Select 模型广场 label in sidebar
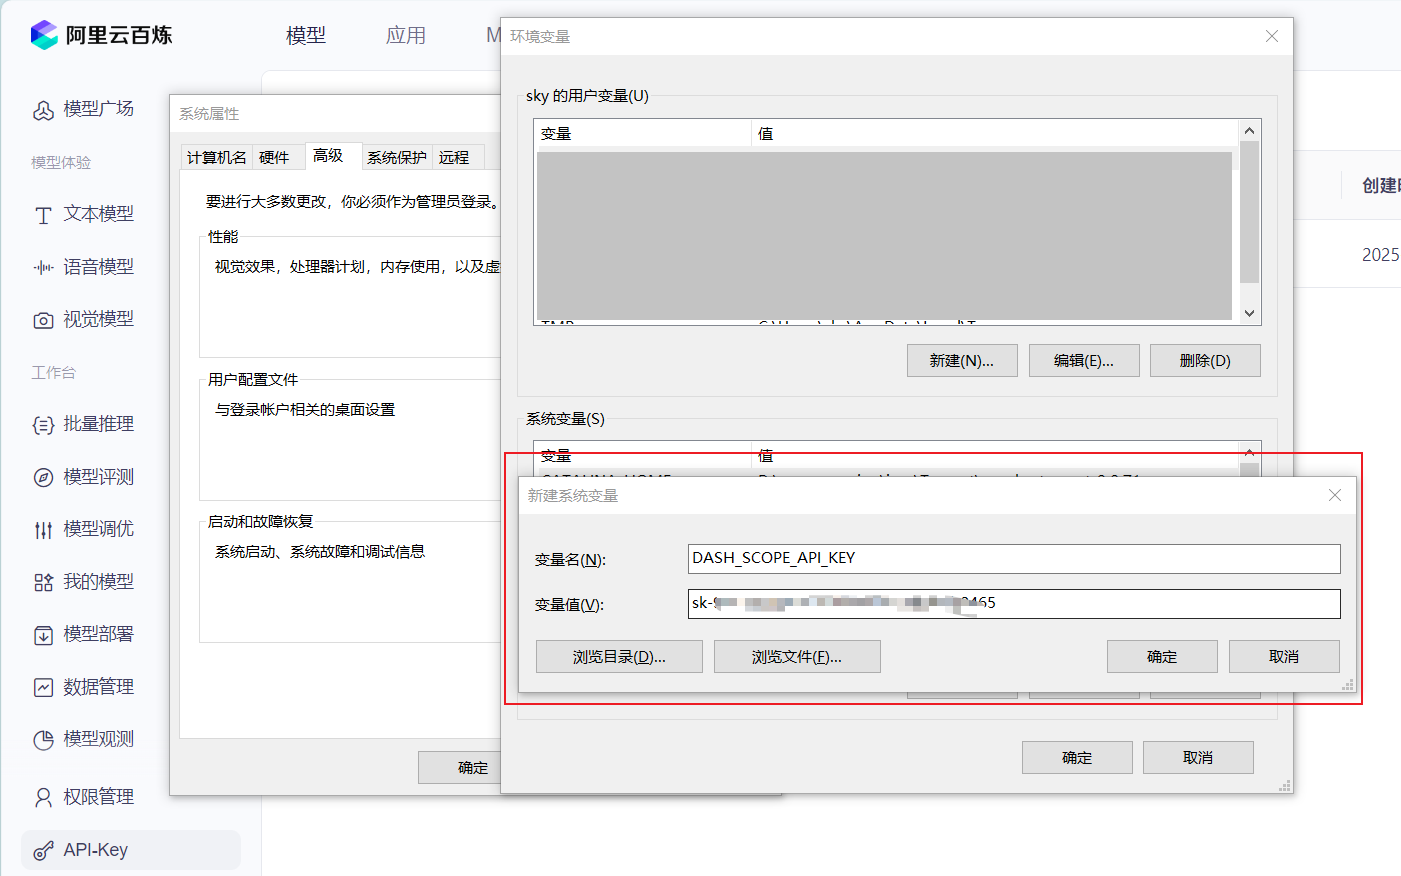The width and height of the screenshot is (1401, 876). pos(98,109)
